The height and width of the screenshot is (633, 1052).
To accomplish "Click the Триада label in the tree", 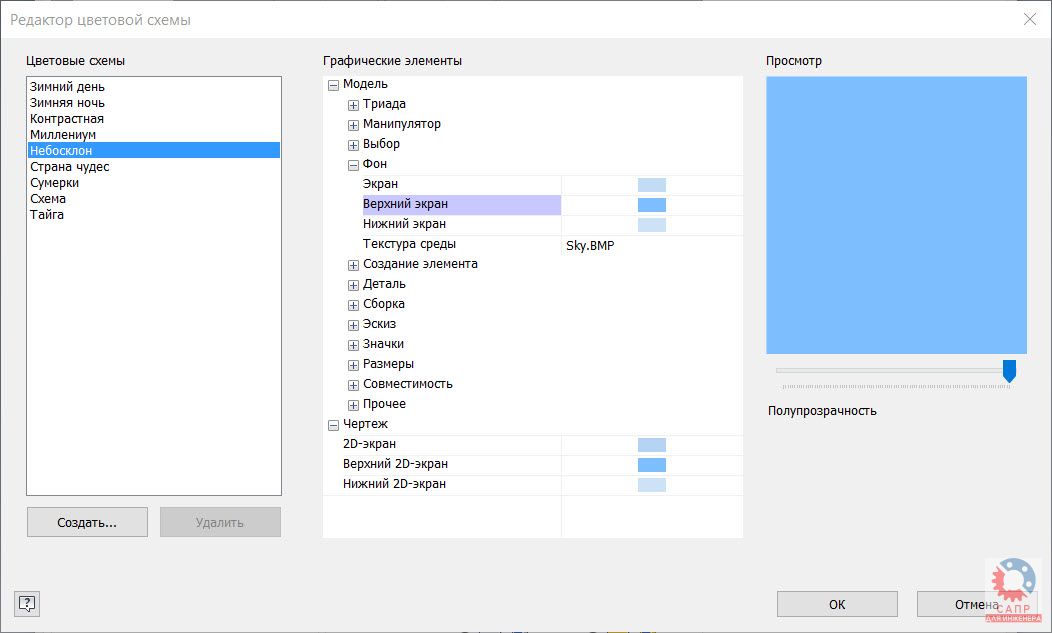I will click(x=384, y=104).
